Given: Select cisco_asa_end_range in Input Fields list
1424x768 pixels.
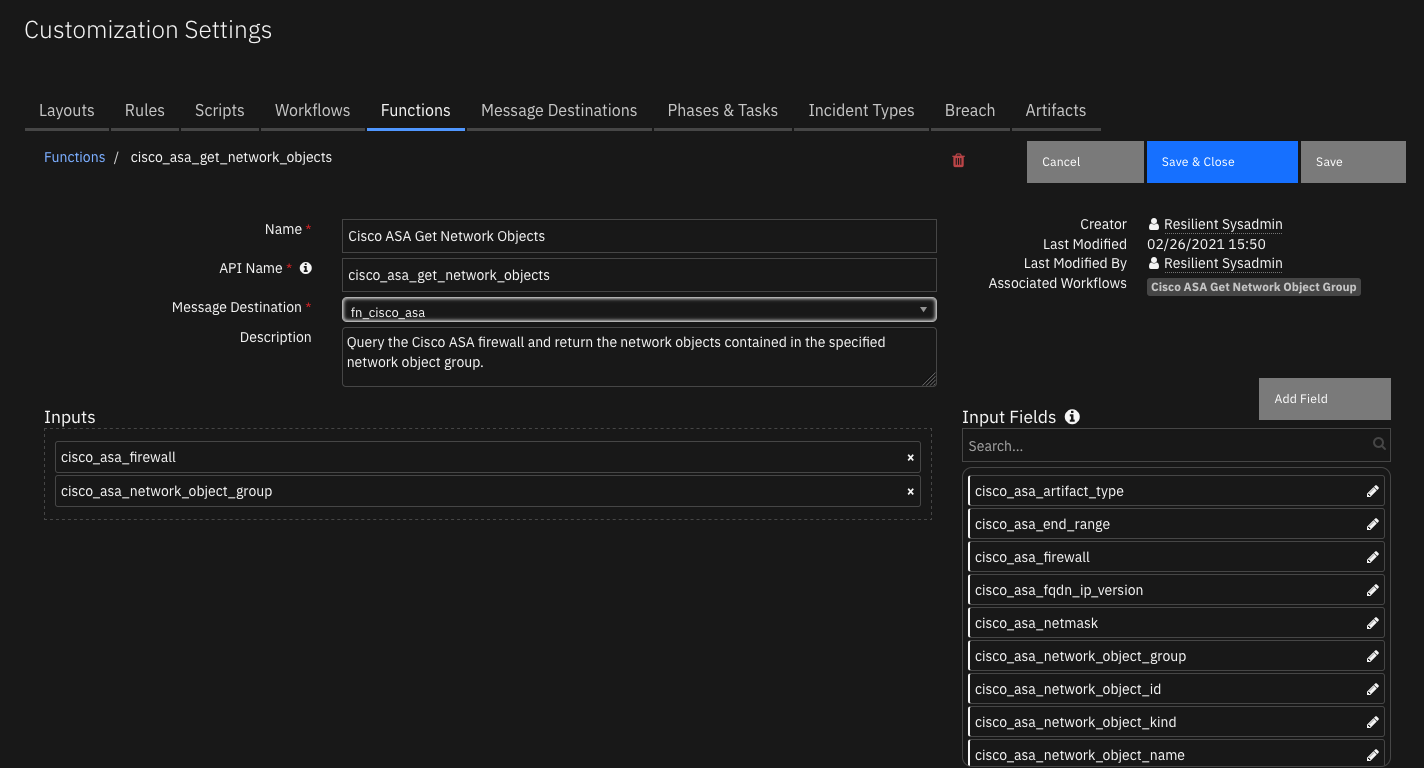Looking at the screenshot, I should tap(1176, 524).
